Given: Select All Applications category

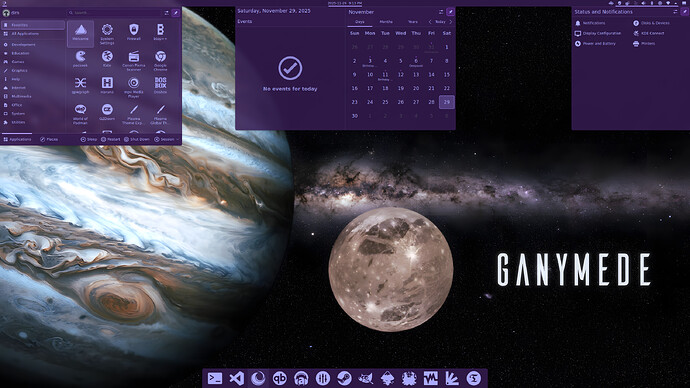Looking at the screenshot, I should point(33,33).
